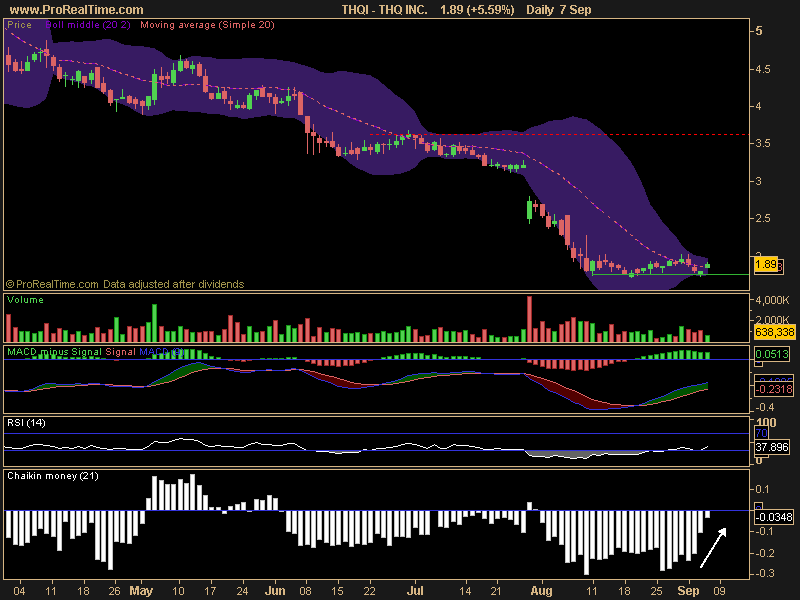Click the 04 date label
This screenshot has height=600, width=800.
(x=19, y=591)
